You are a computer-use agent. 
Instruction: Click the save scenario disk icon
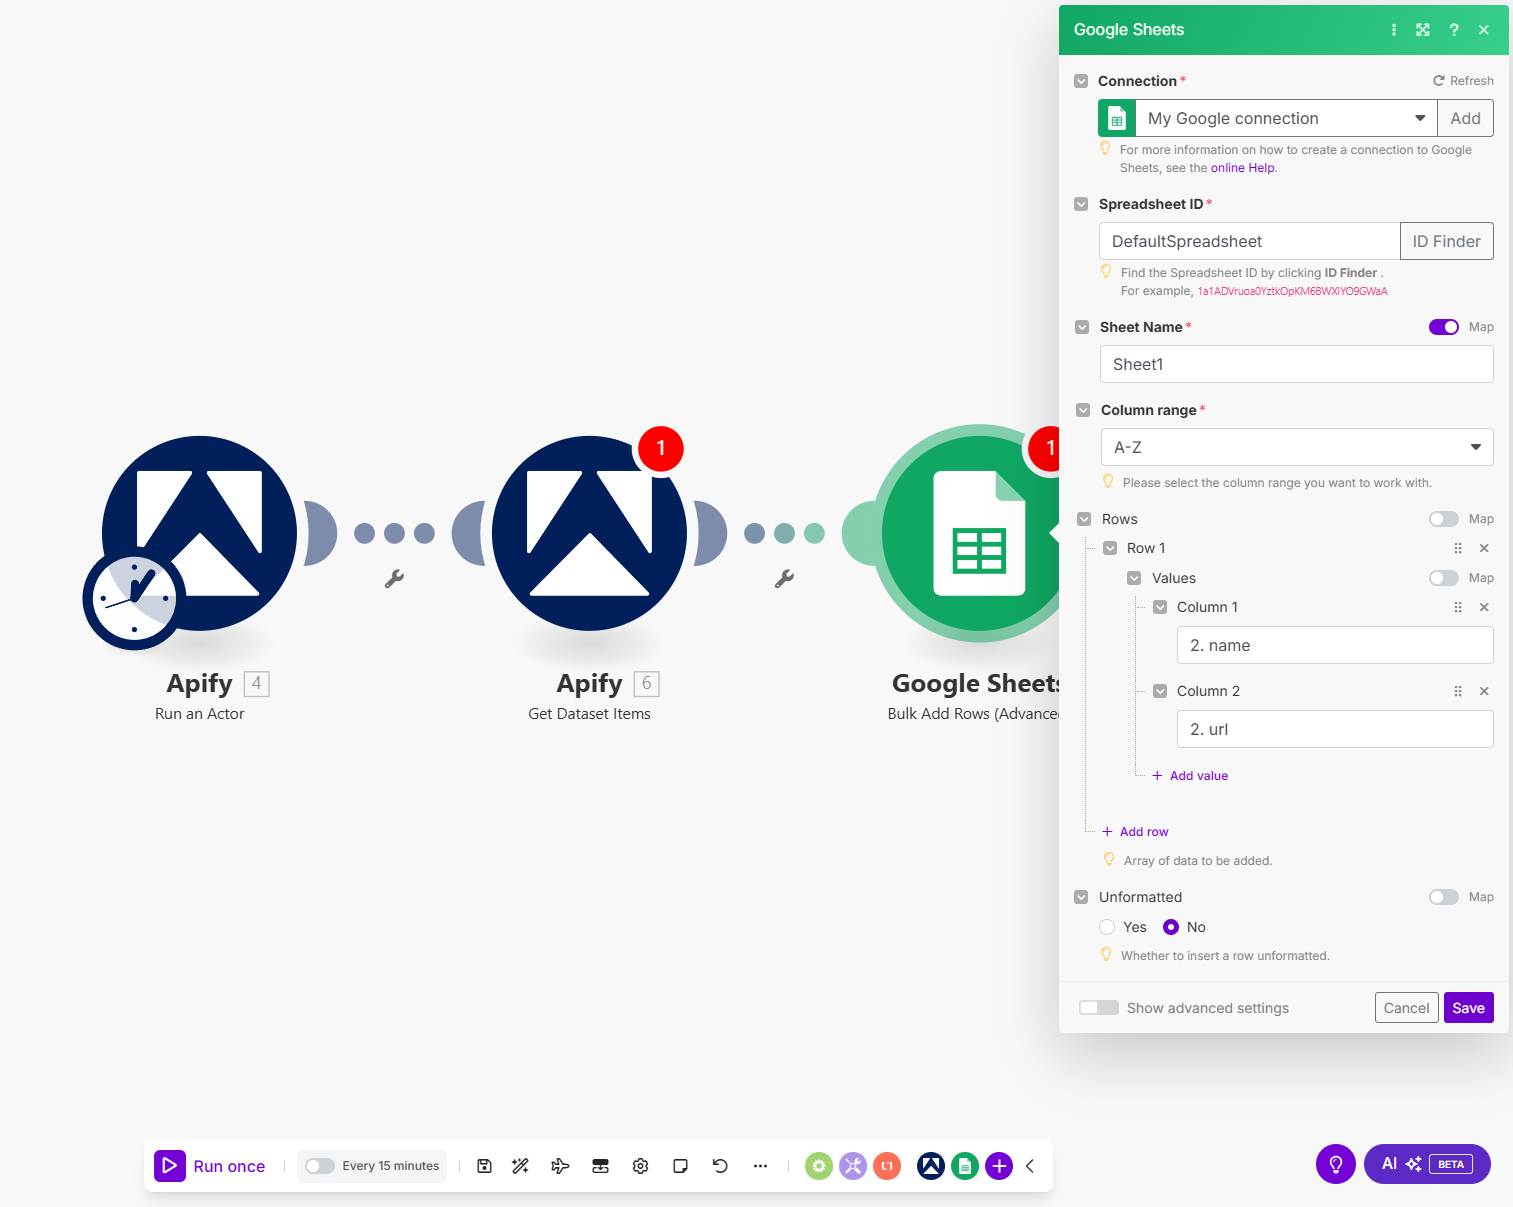tap(484, 1166)
